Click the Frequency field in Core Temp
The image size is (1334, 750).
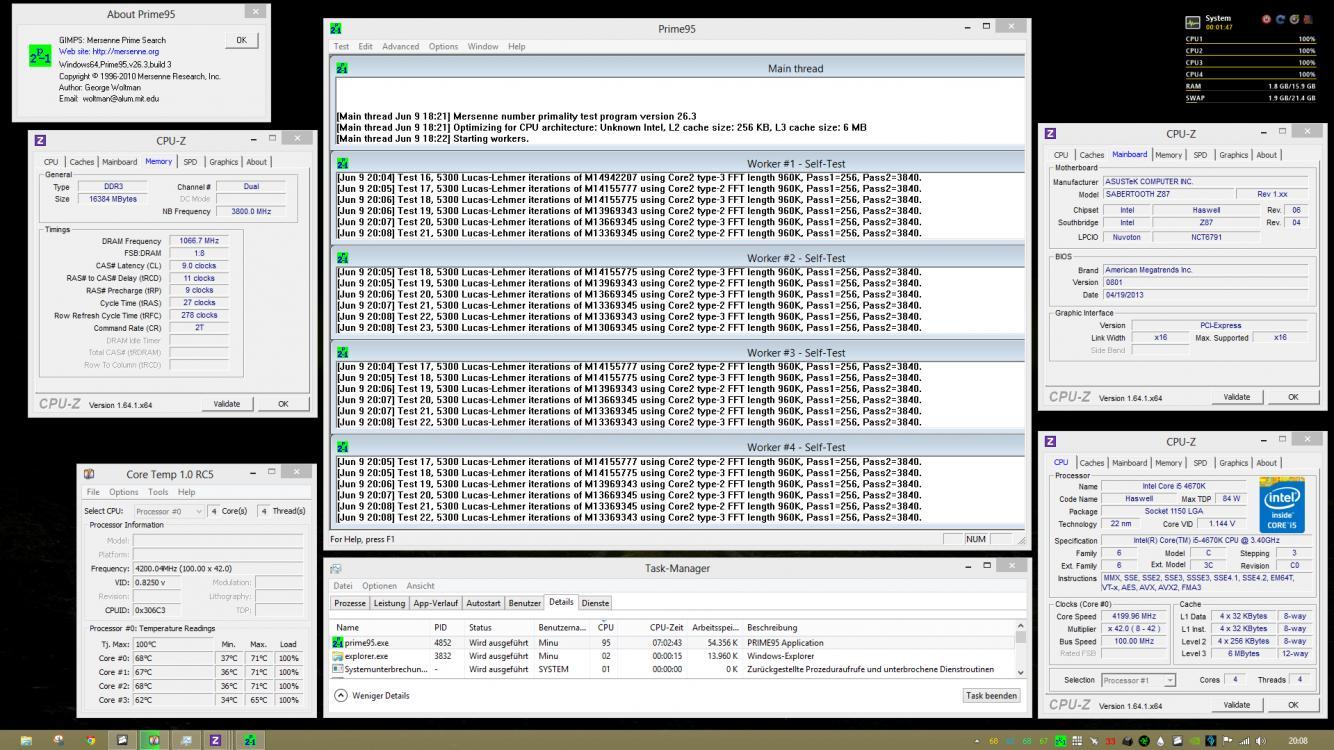coord(218,568)
